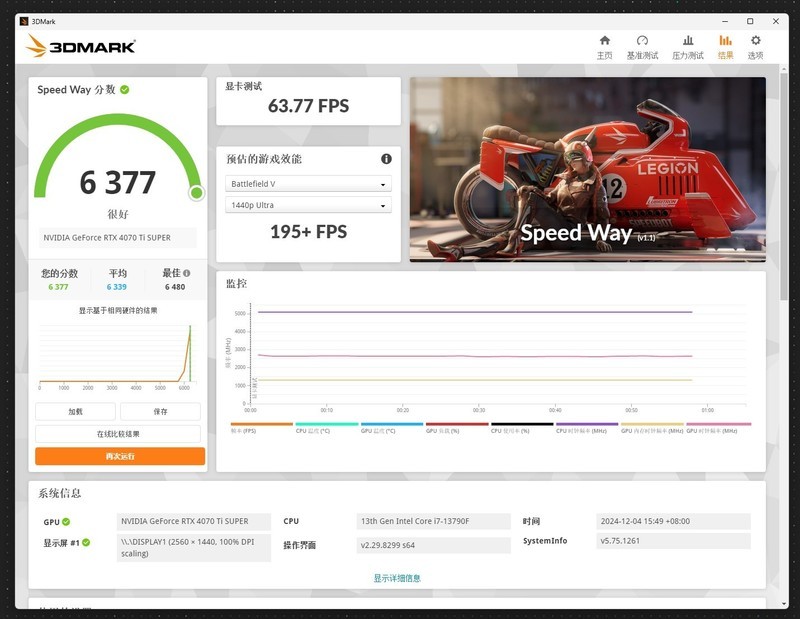Click the 63.77 FPS graphics test value
Viewport: 800px width, 619px height.
click(x=309, y=106)
